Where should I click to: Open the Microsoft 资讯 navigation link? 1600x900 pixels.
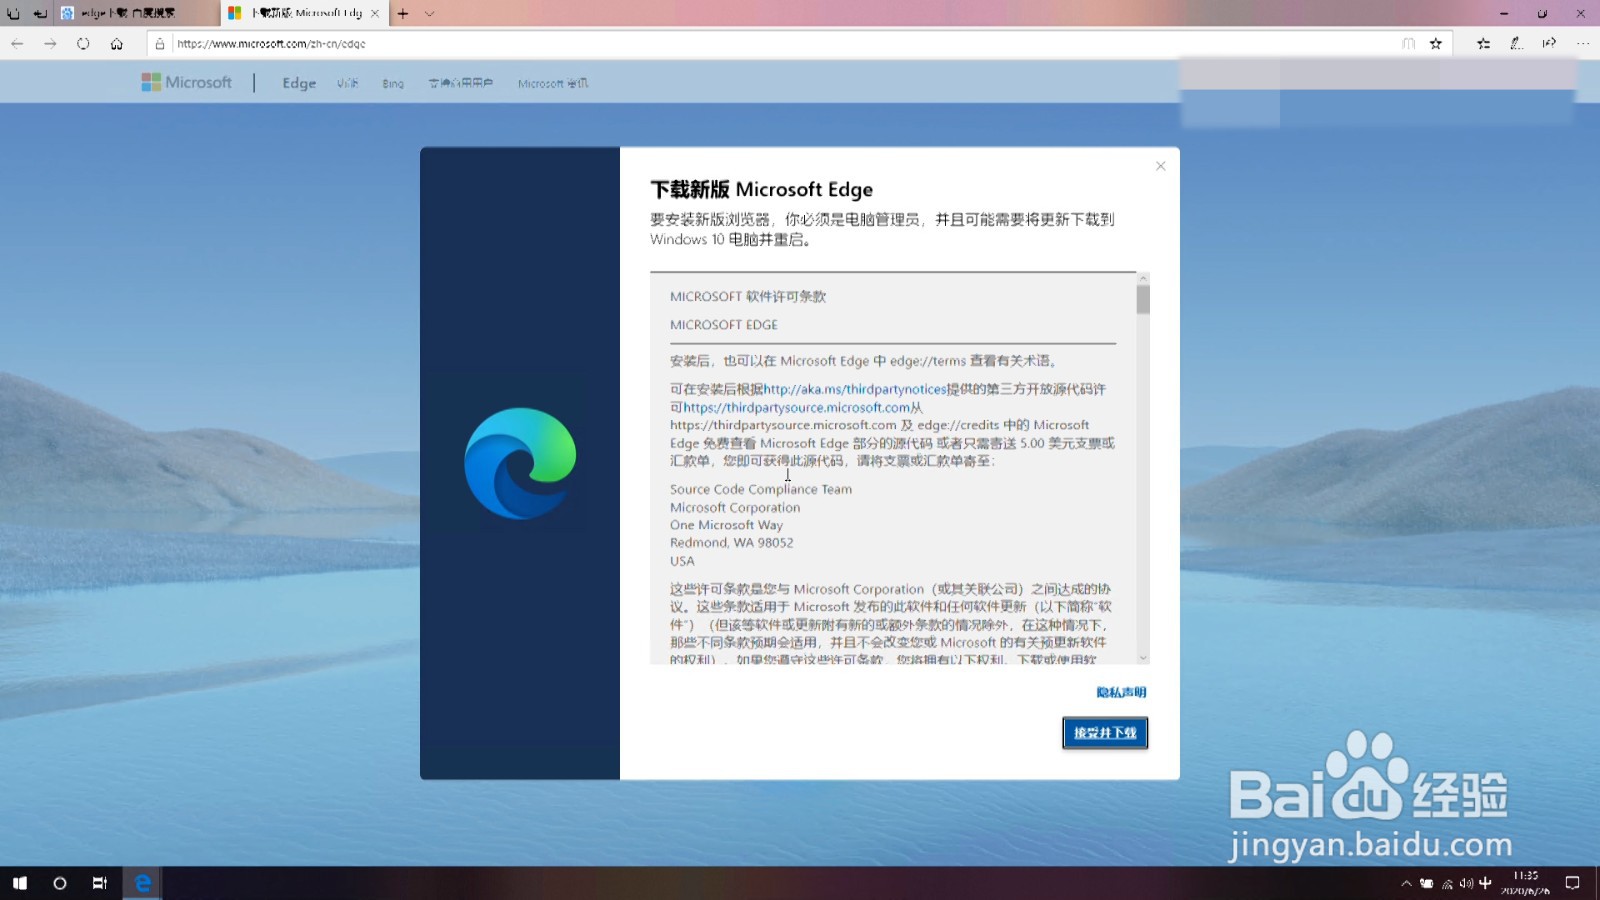pyautogui.click(x=553, y=83)
